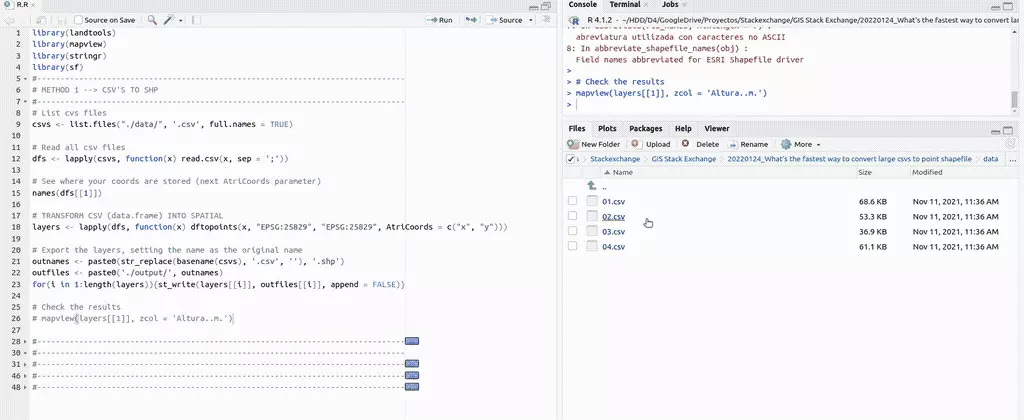Click the show in new window icon

(41, 20)
